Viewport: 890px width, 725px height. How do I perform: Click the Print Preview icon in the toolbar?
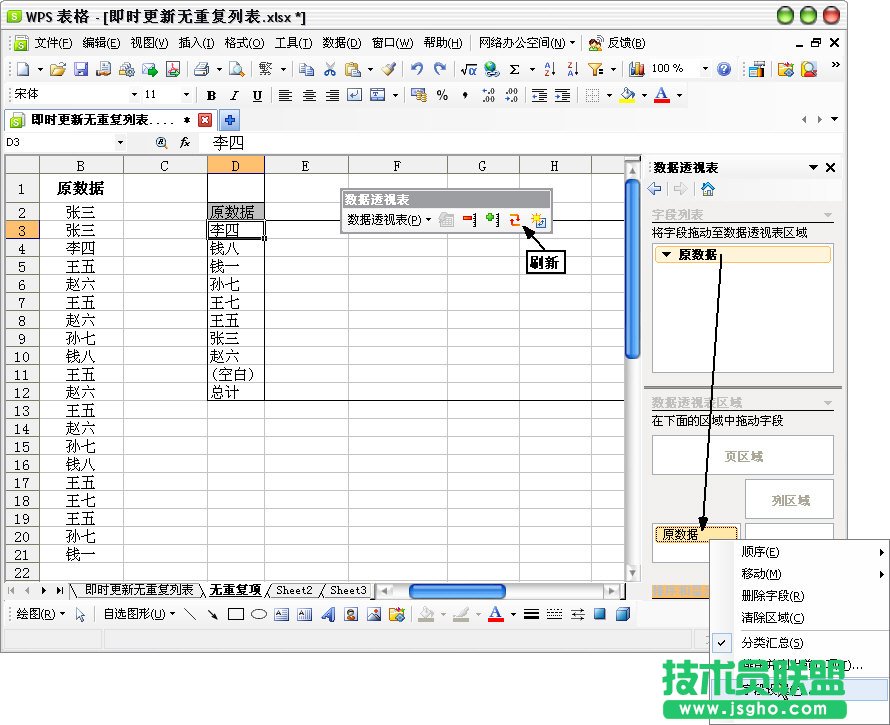(x=234, y=69)
